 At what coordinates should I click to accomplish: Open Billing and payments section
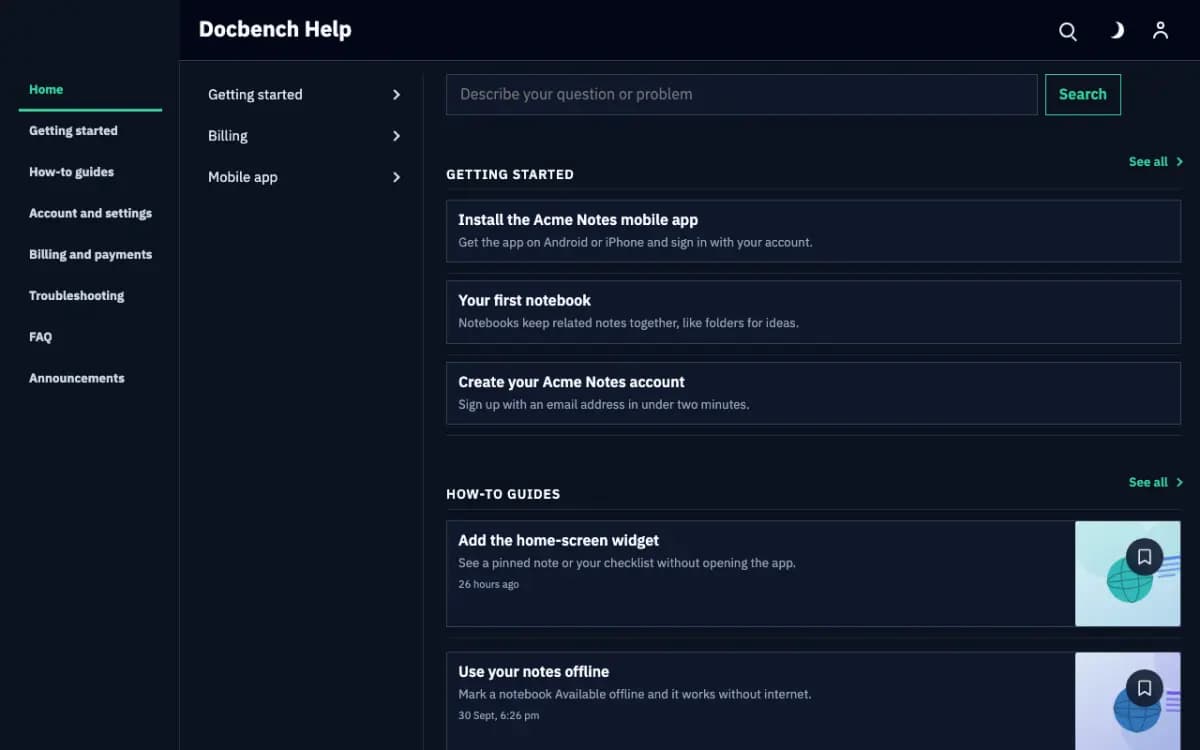pyautogui.click(x=90, y=254)
